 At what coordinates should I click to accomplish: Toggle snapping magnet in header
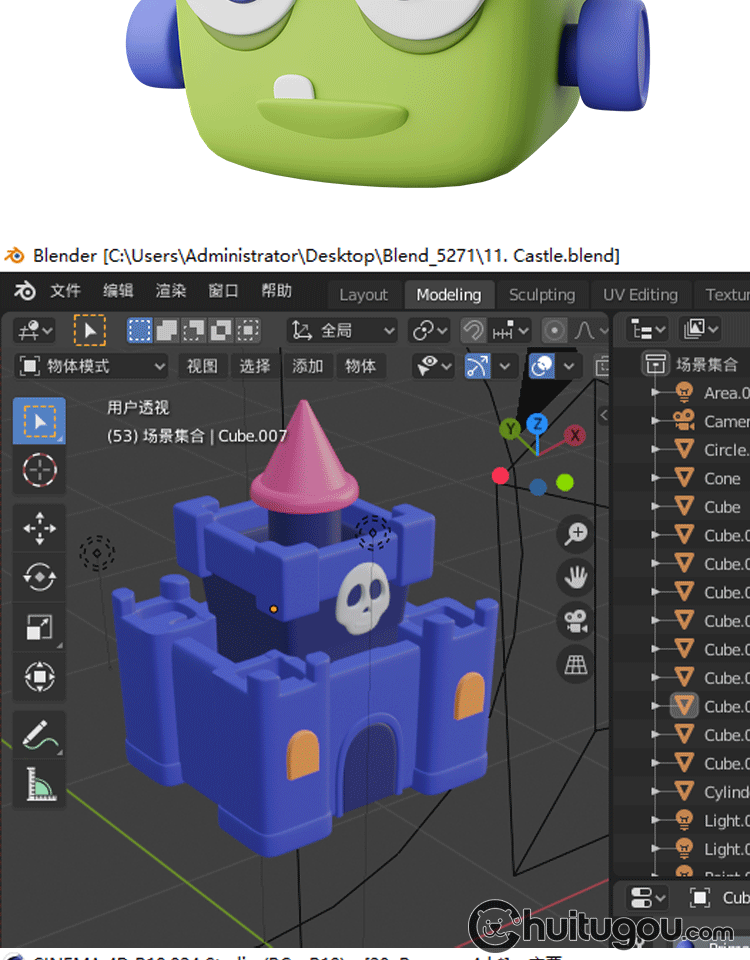click(473, 330)
